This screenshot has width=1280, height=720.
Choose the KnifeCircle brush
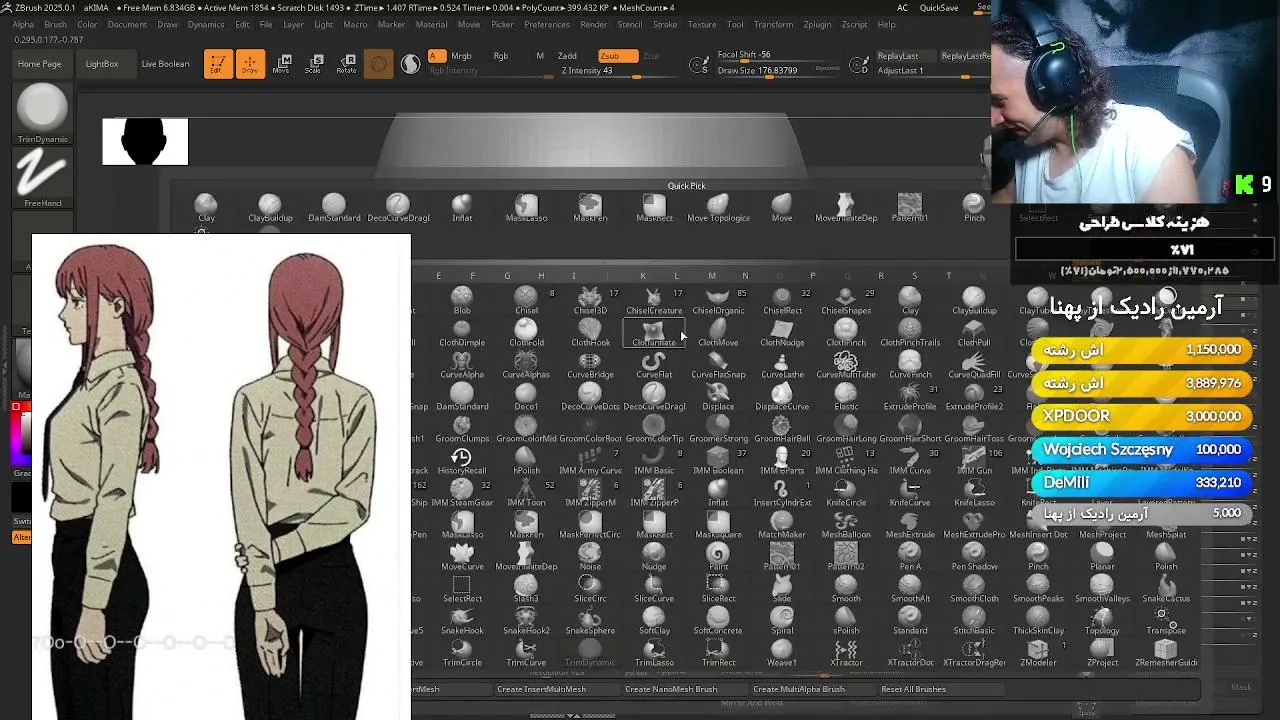click(x=846, y=493)
